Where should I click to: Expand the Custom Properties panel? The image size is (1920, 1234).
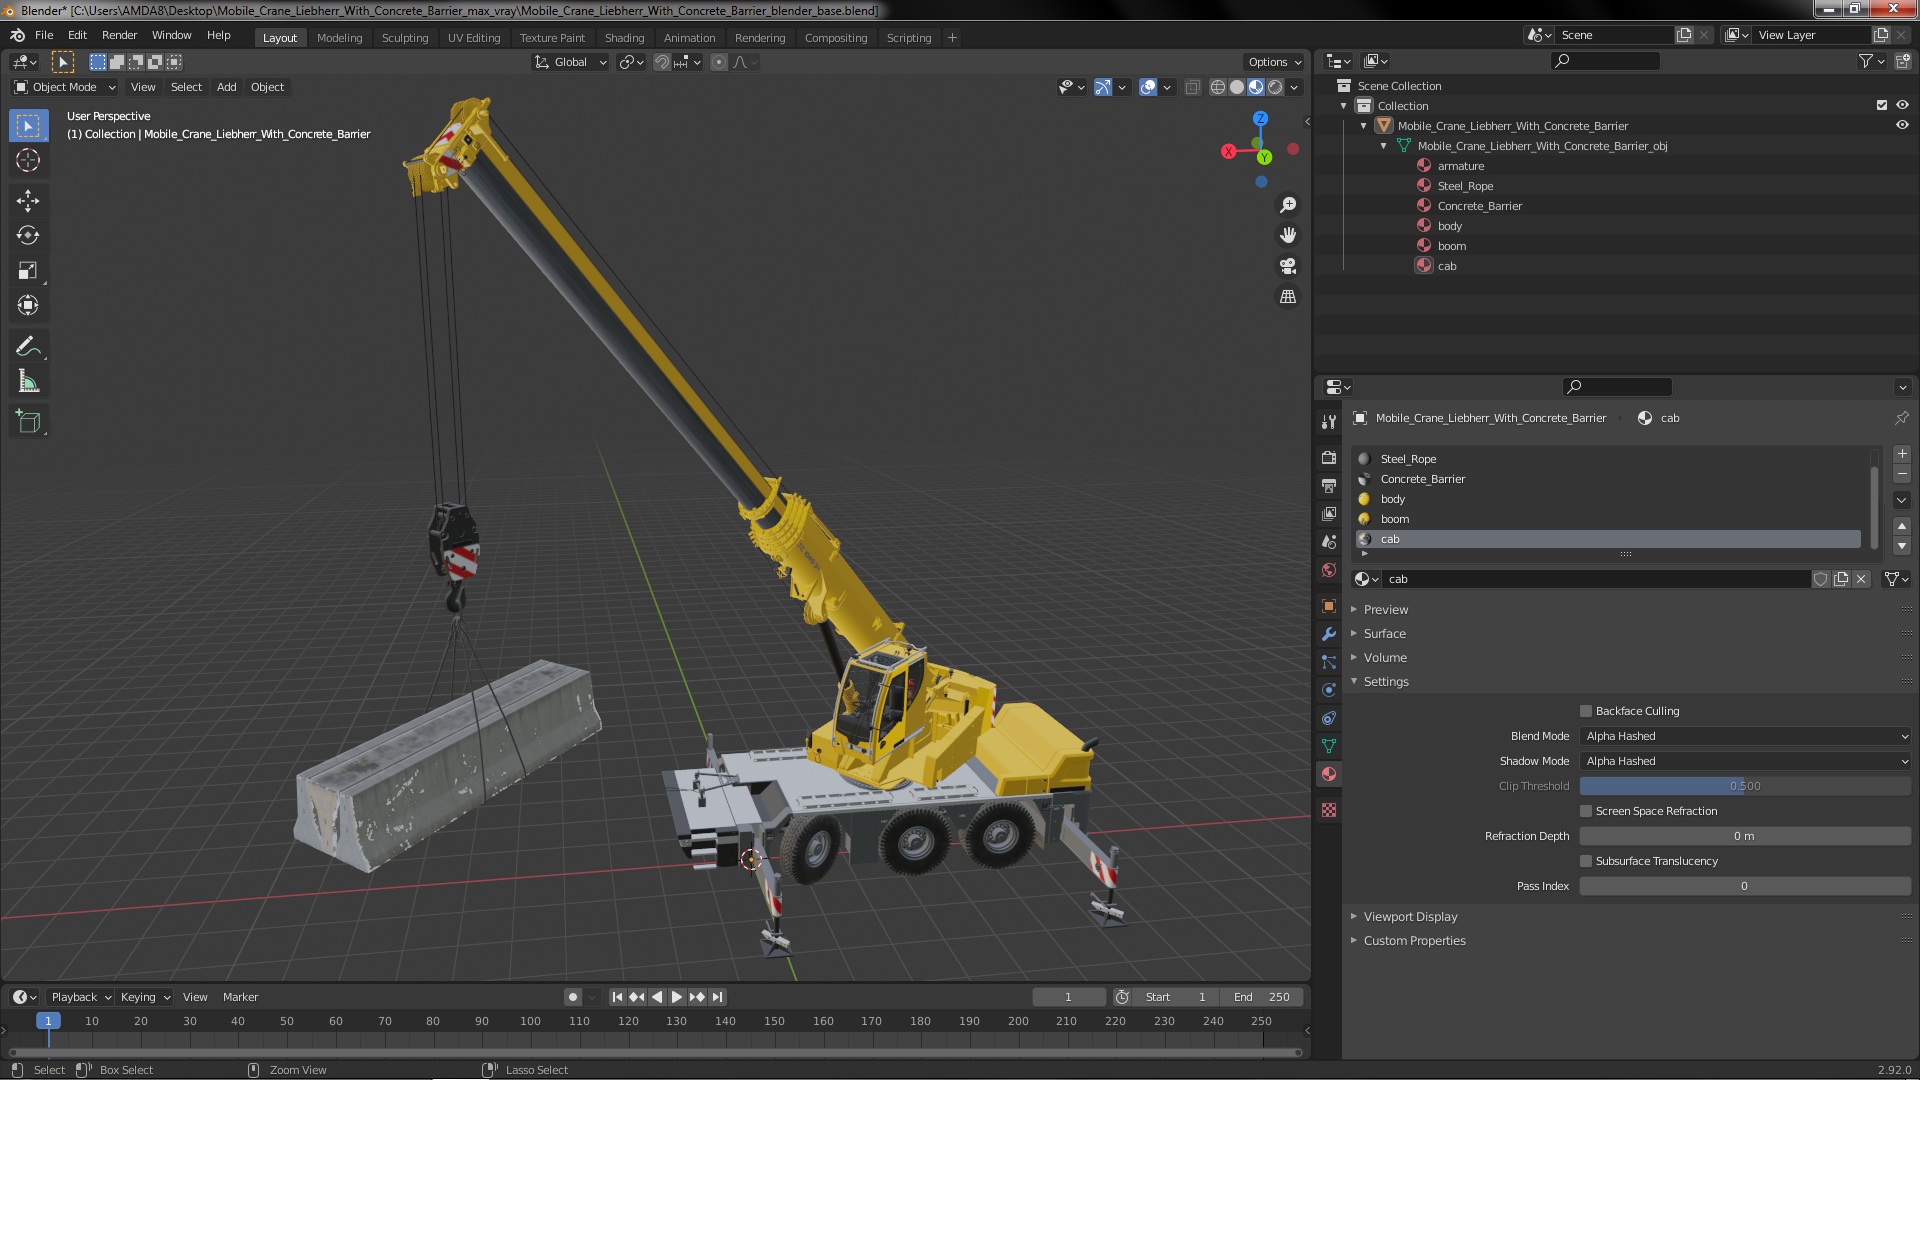coord(1414,940)
